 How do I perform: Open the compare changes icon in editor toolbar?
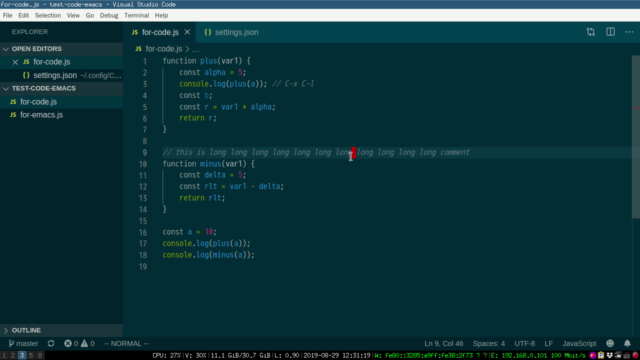[591, 32]
